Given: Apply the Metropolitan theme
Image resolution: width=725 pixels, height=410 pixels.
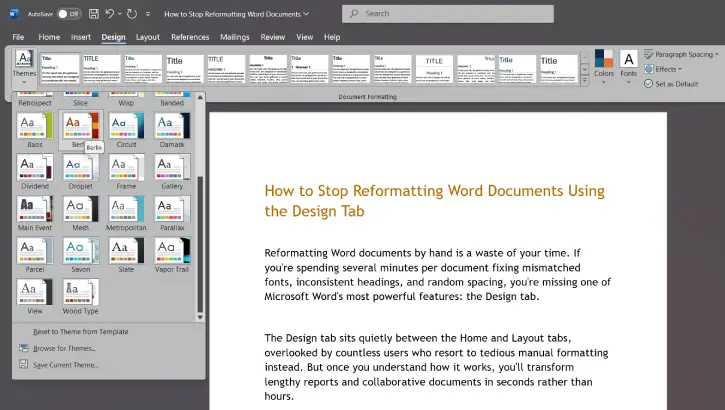Looking at the screenshot, I should (x=126, y=214).
